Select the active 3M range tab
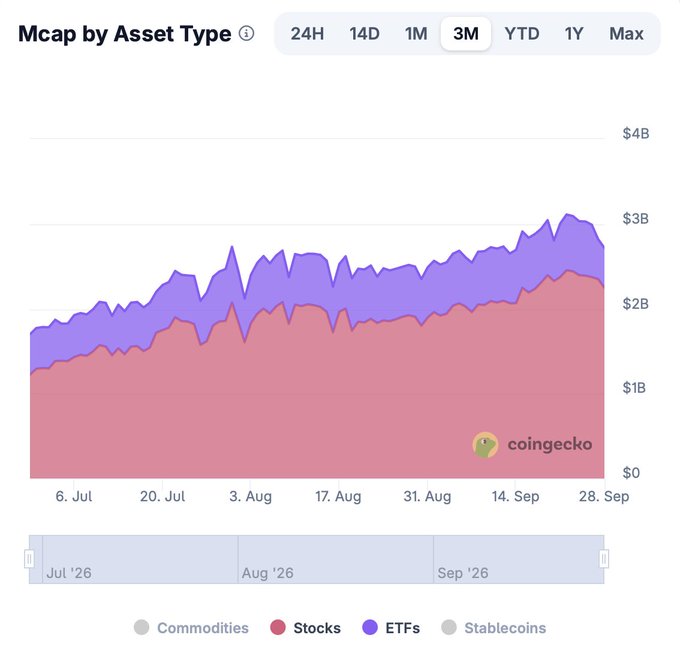The width and height of the screenshot is (680, 656). click(466, 34)
